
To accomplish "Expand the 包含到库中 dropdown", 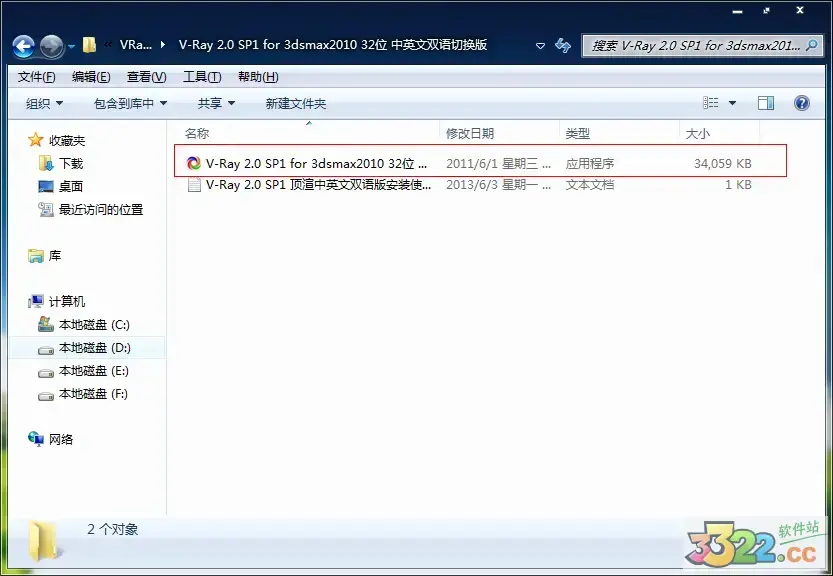I will coord(128,102).
